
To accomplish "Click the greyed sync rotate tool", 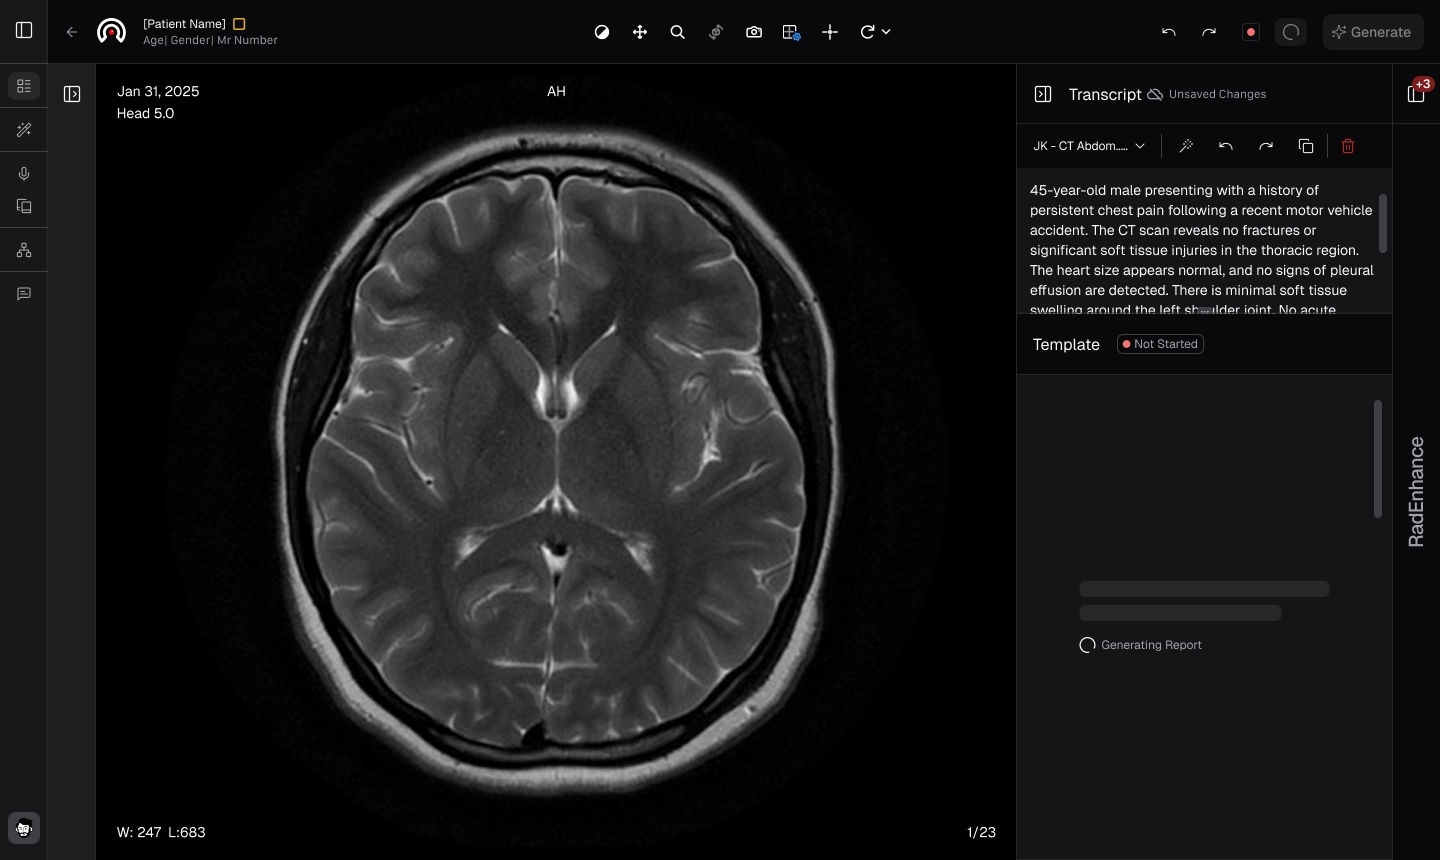I will tap(716, 32).
